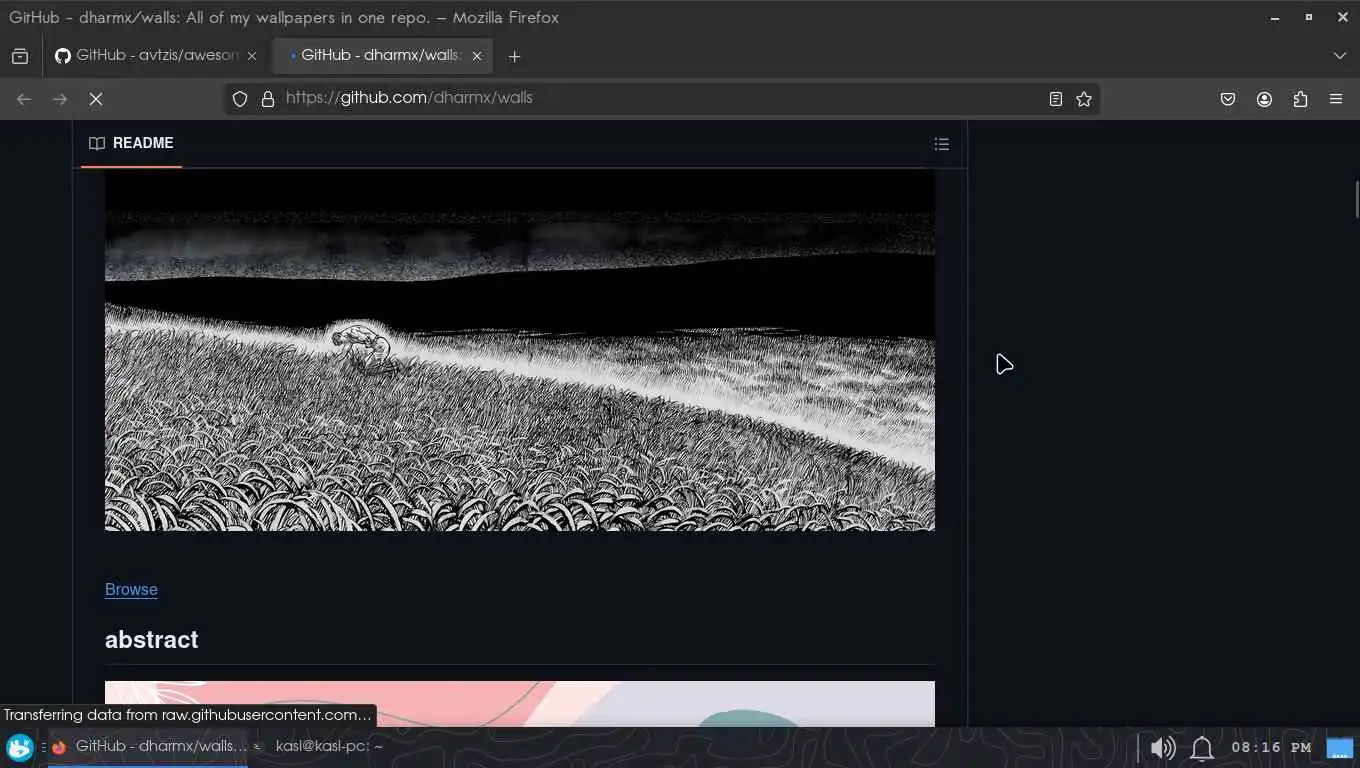
Task: Open the 08:16 PM clock
Action: pos(1271,747)
